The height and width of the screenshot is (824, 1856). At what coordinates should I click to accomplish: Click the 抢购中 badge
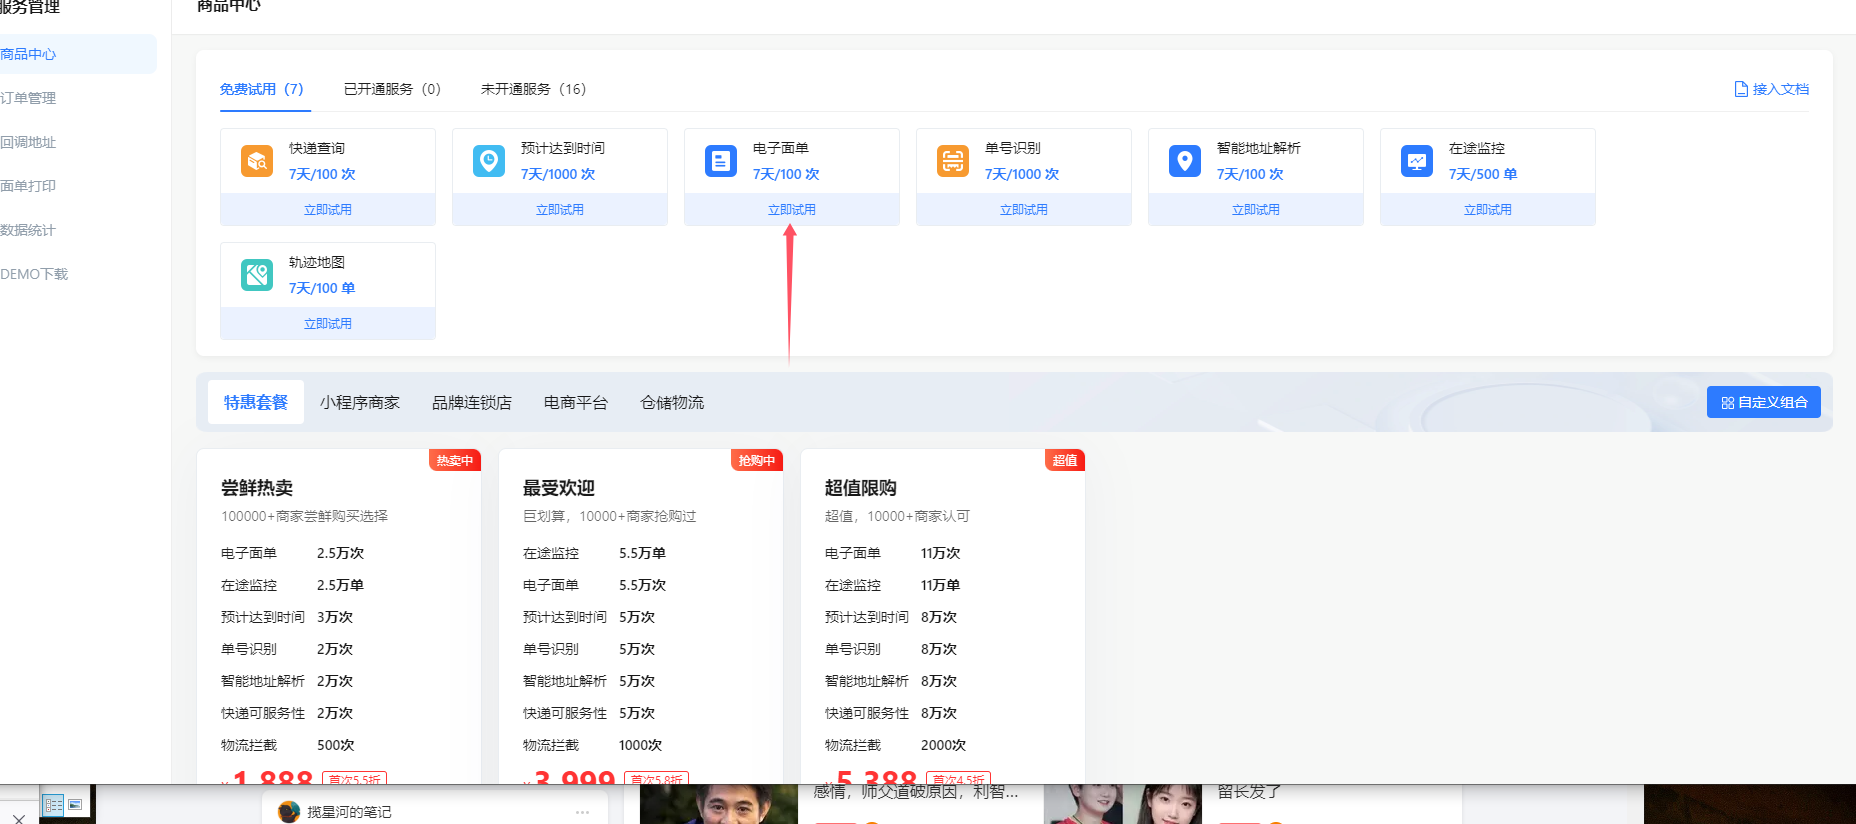[757, 460]
